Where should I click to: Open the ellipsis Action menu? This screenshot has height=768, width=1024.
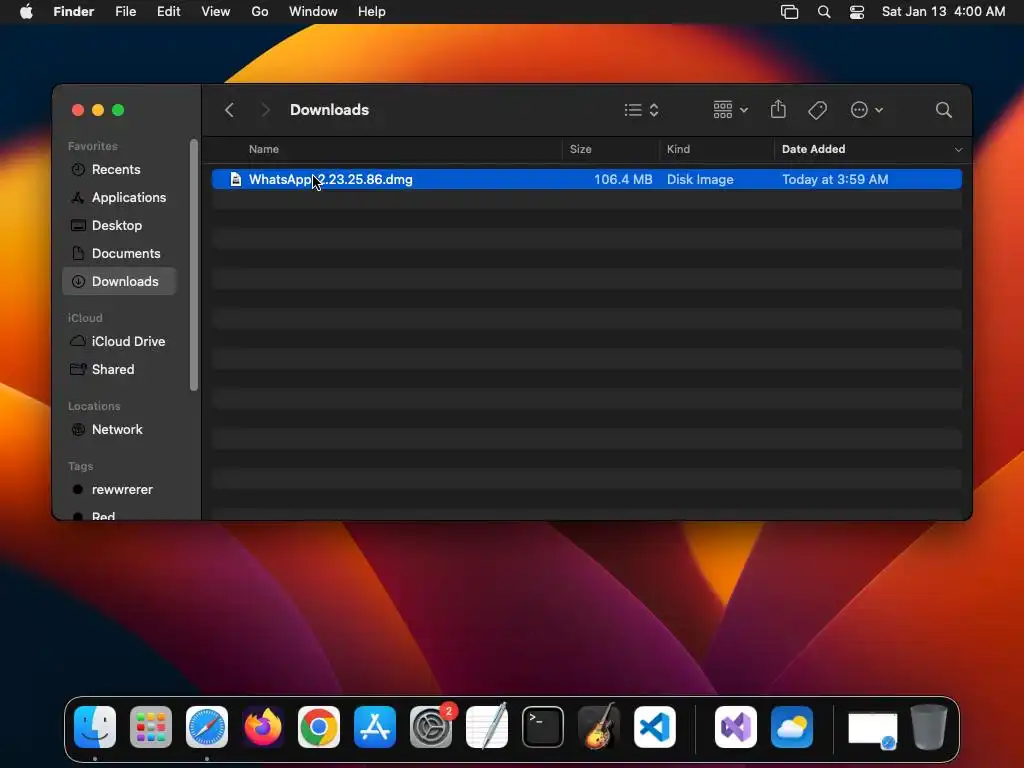867,110
